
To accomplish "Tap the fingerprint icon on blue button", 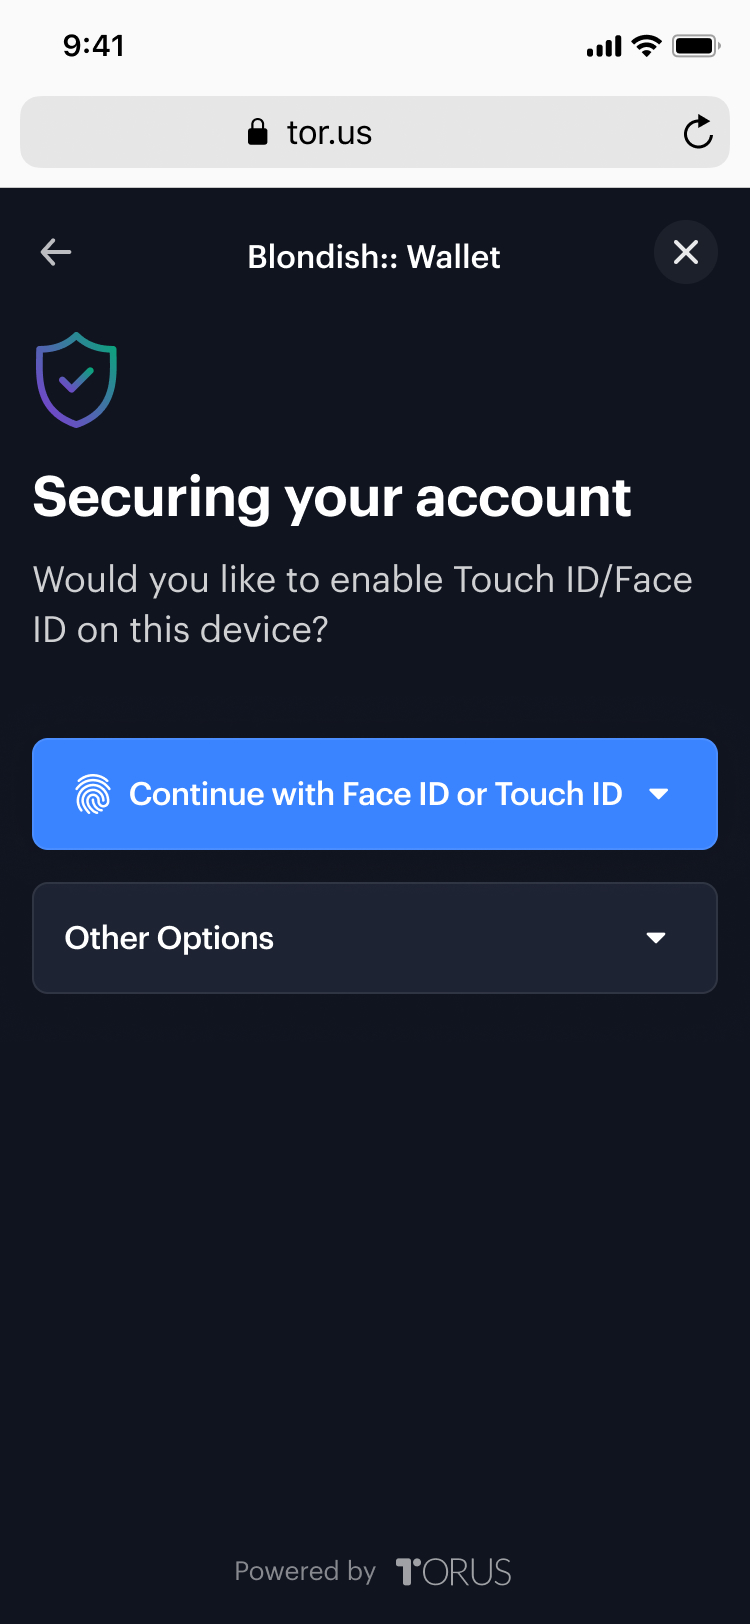I will tap(93, 794).
